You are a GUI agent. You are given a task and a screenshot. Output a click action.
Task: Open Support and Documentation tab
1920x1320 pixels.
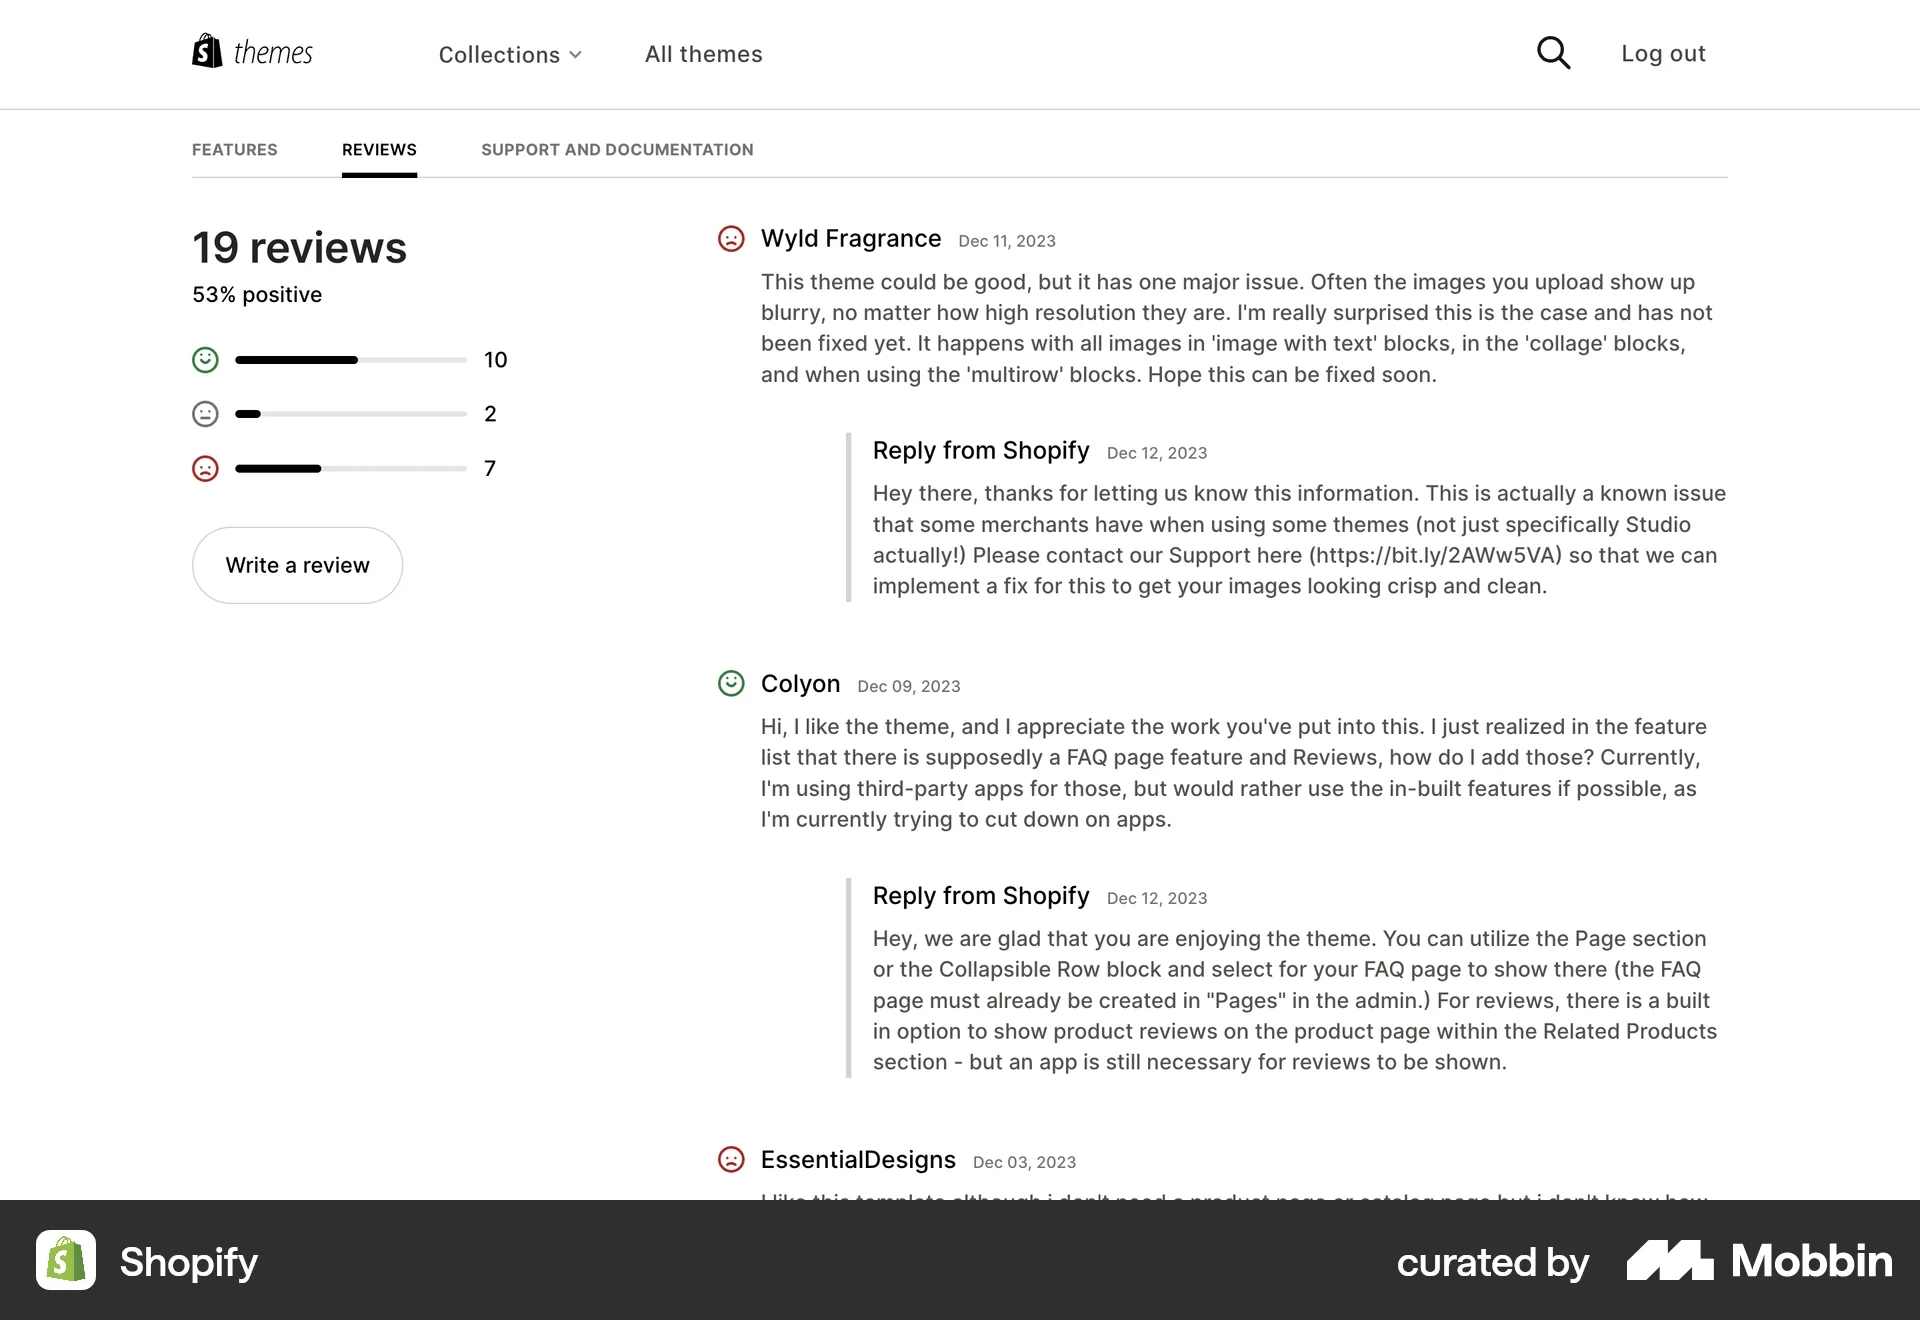pyautogui.click(x=616, y=149)
